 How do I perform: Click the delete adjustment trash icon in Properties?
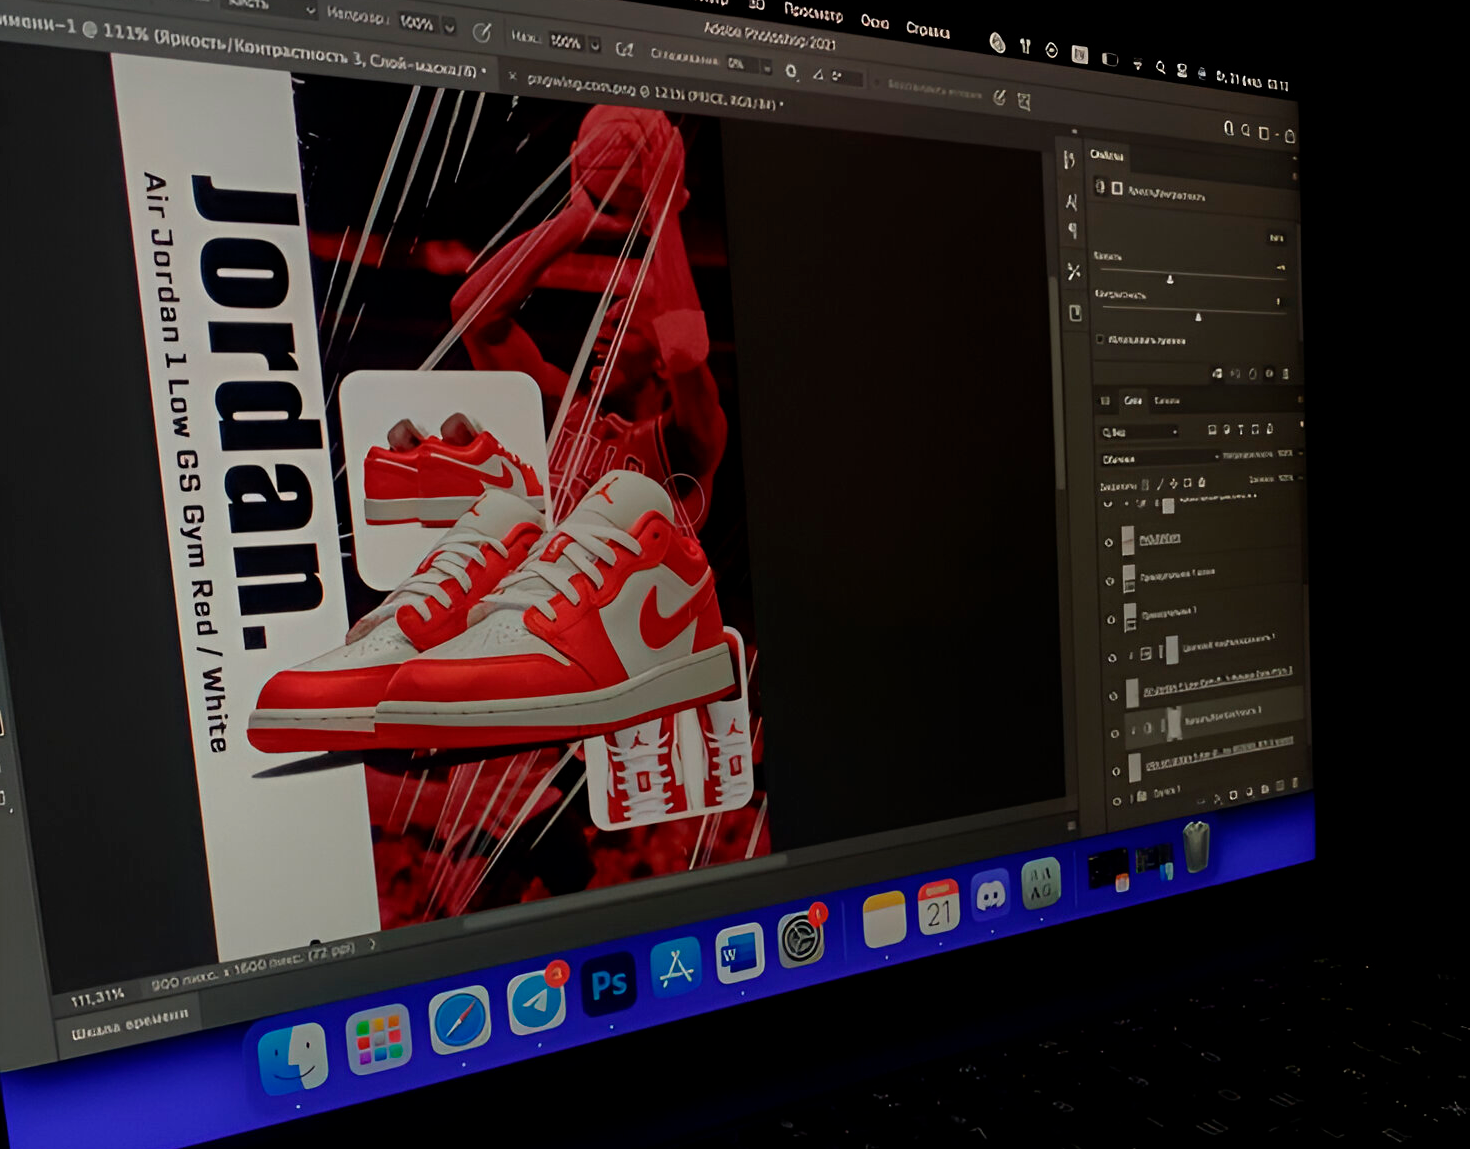tap(1286, 374)
